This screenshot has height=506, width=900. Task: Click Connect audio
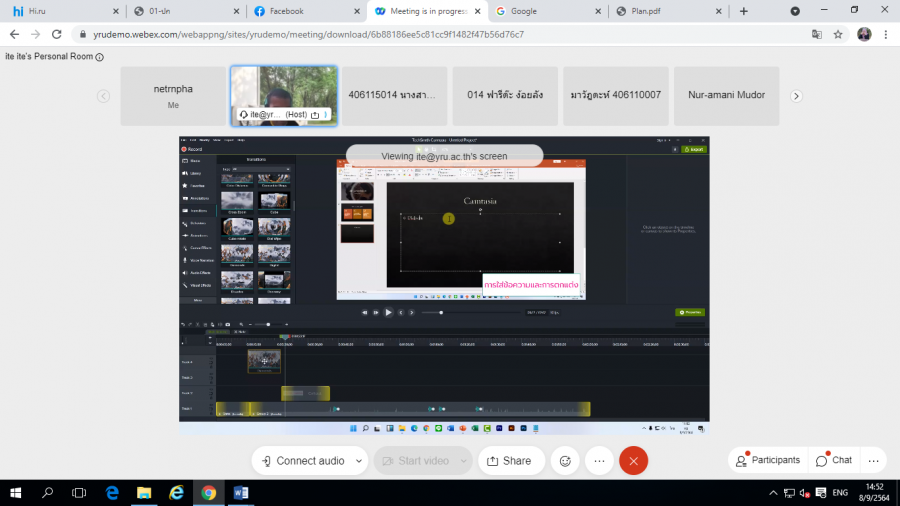(x=303, y=461)
